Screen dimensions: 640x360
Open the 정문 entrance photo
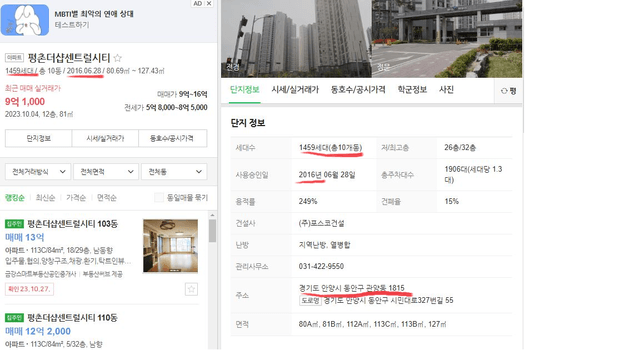(447, 38)
